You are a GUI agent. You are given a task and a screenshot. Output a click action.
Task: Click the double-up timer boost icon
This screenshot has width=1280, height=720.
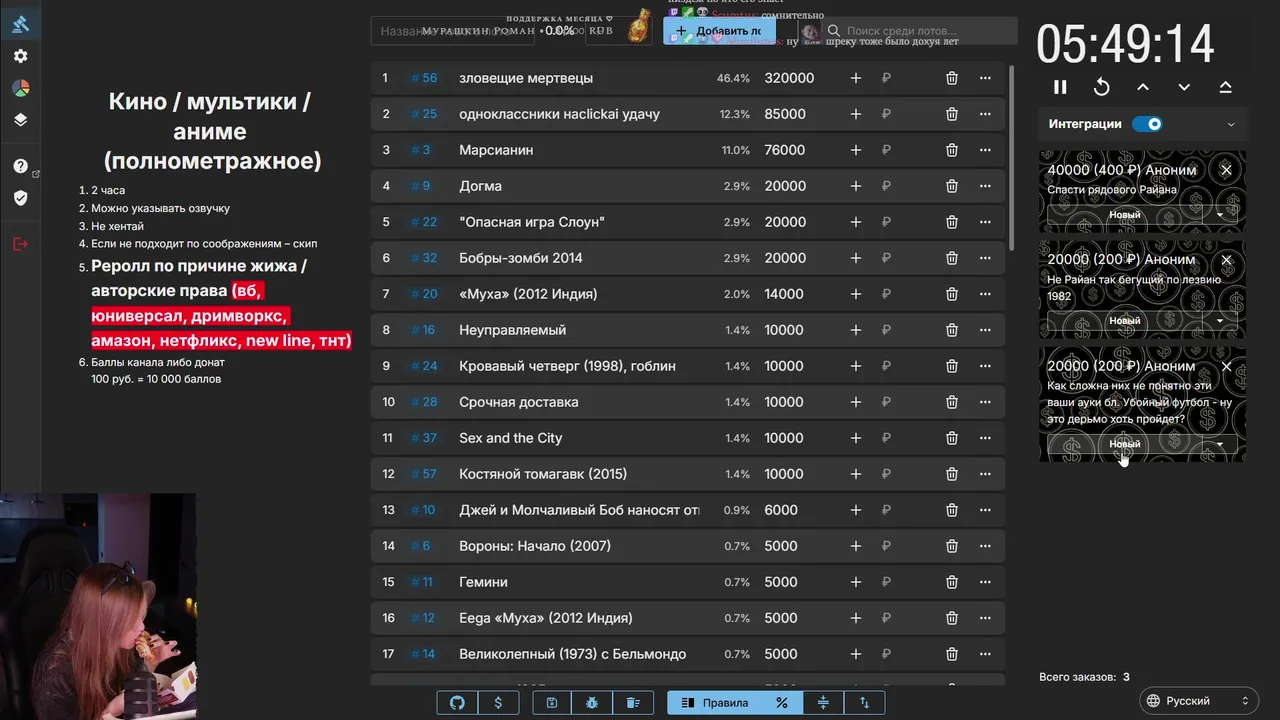[1226, 88]
